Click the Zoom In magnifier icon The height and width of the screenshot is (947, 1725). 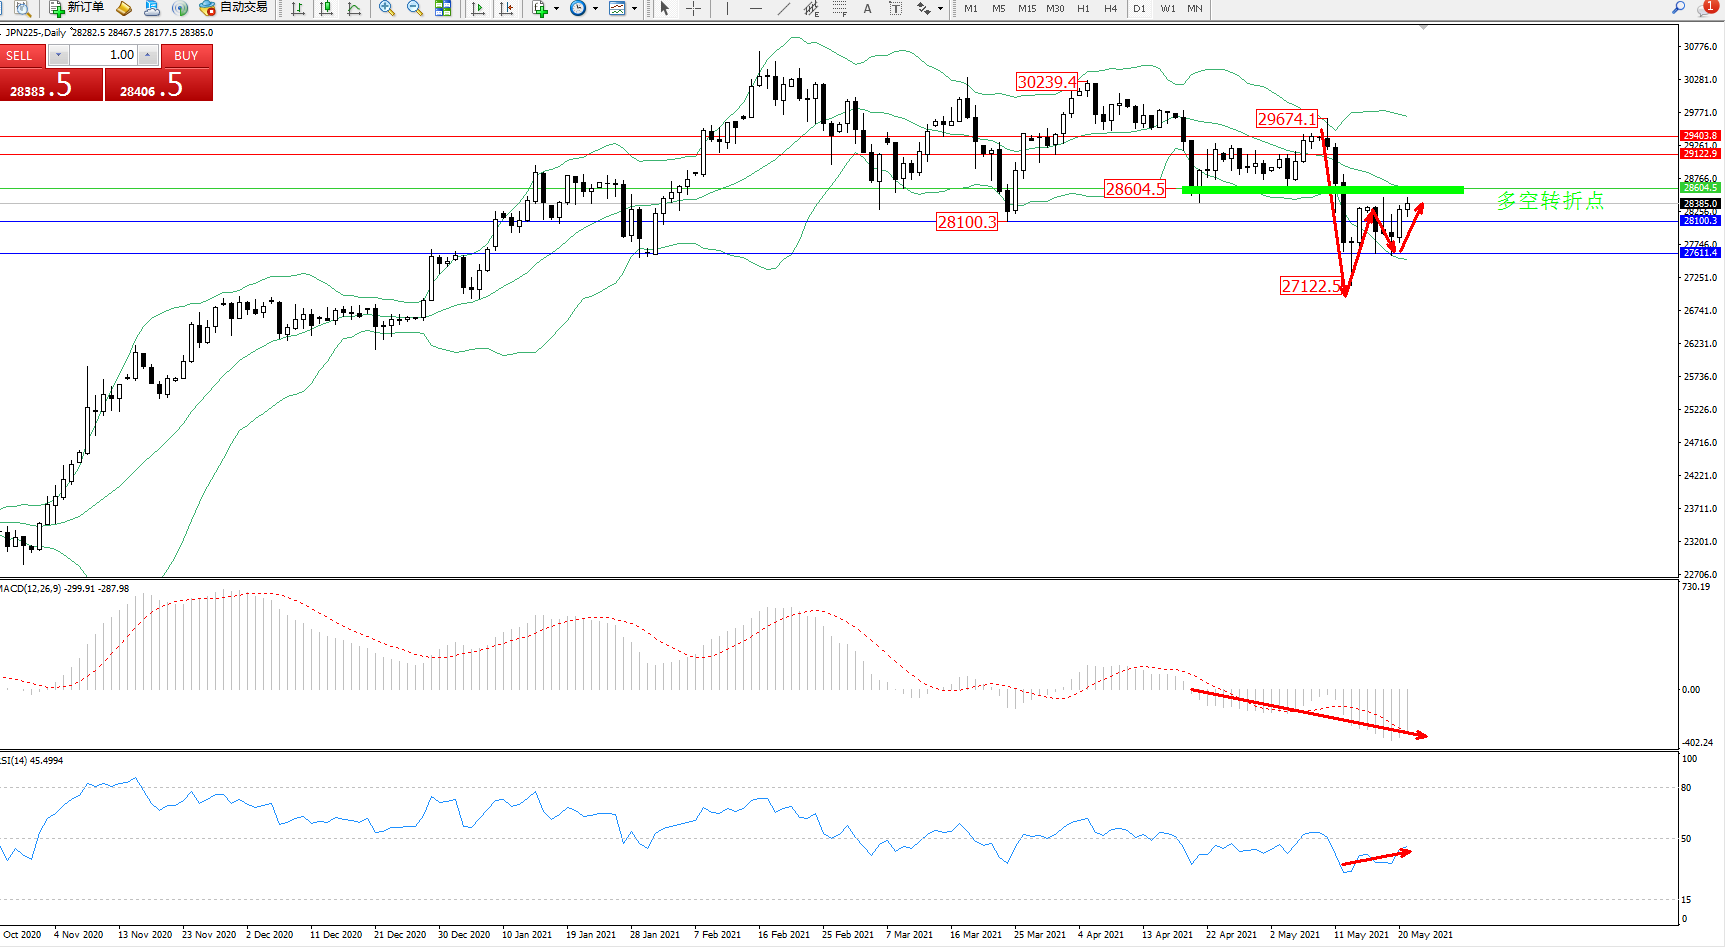[387, 9]
